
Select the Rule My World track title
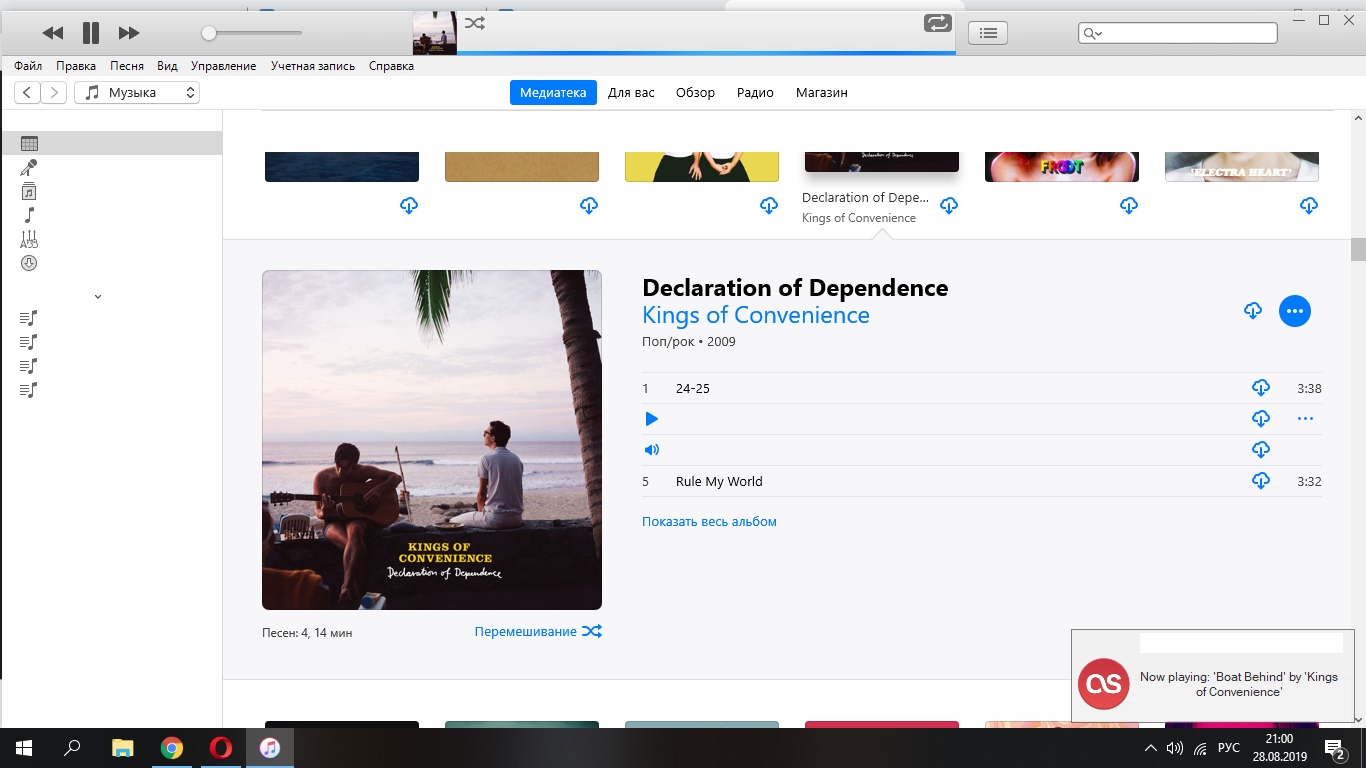(719, 482)
